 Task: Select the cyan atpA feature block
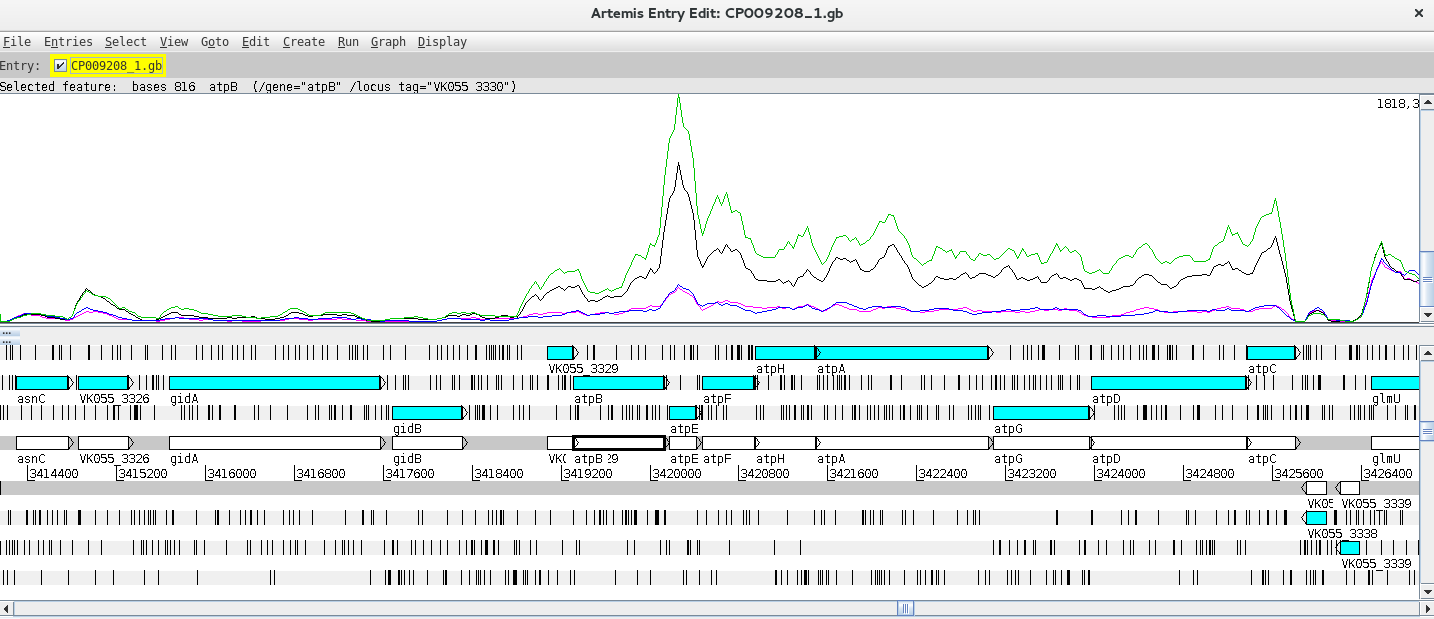pos(902,353)
